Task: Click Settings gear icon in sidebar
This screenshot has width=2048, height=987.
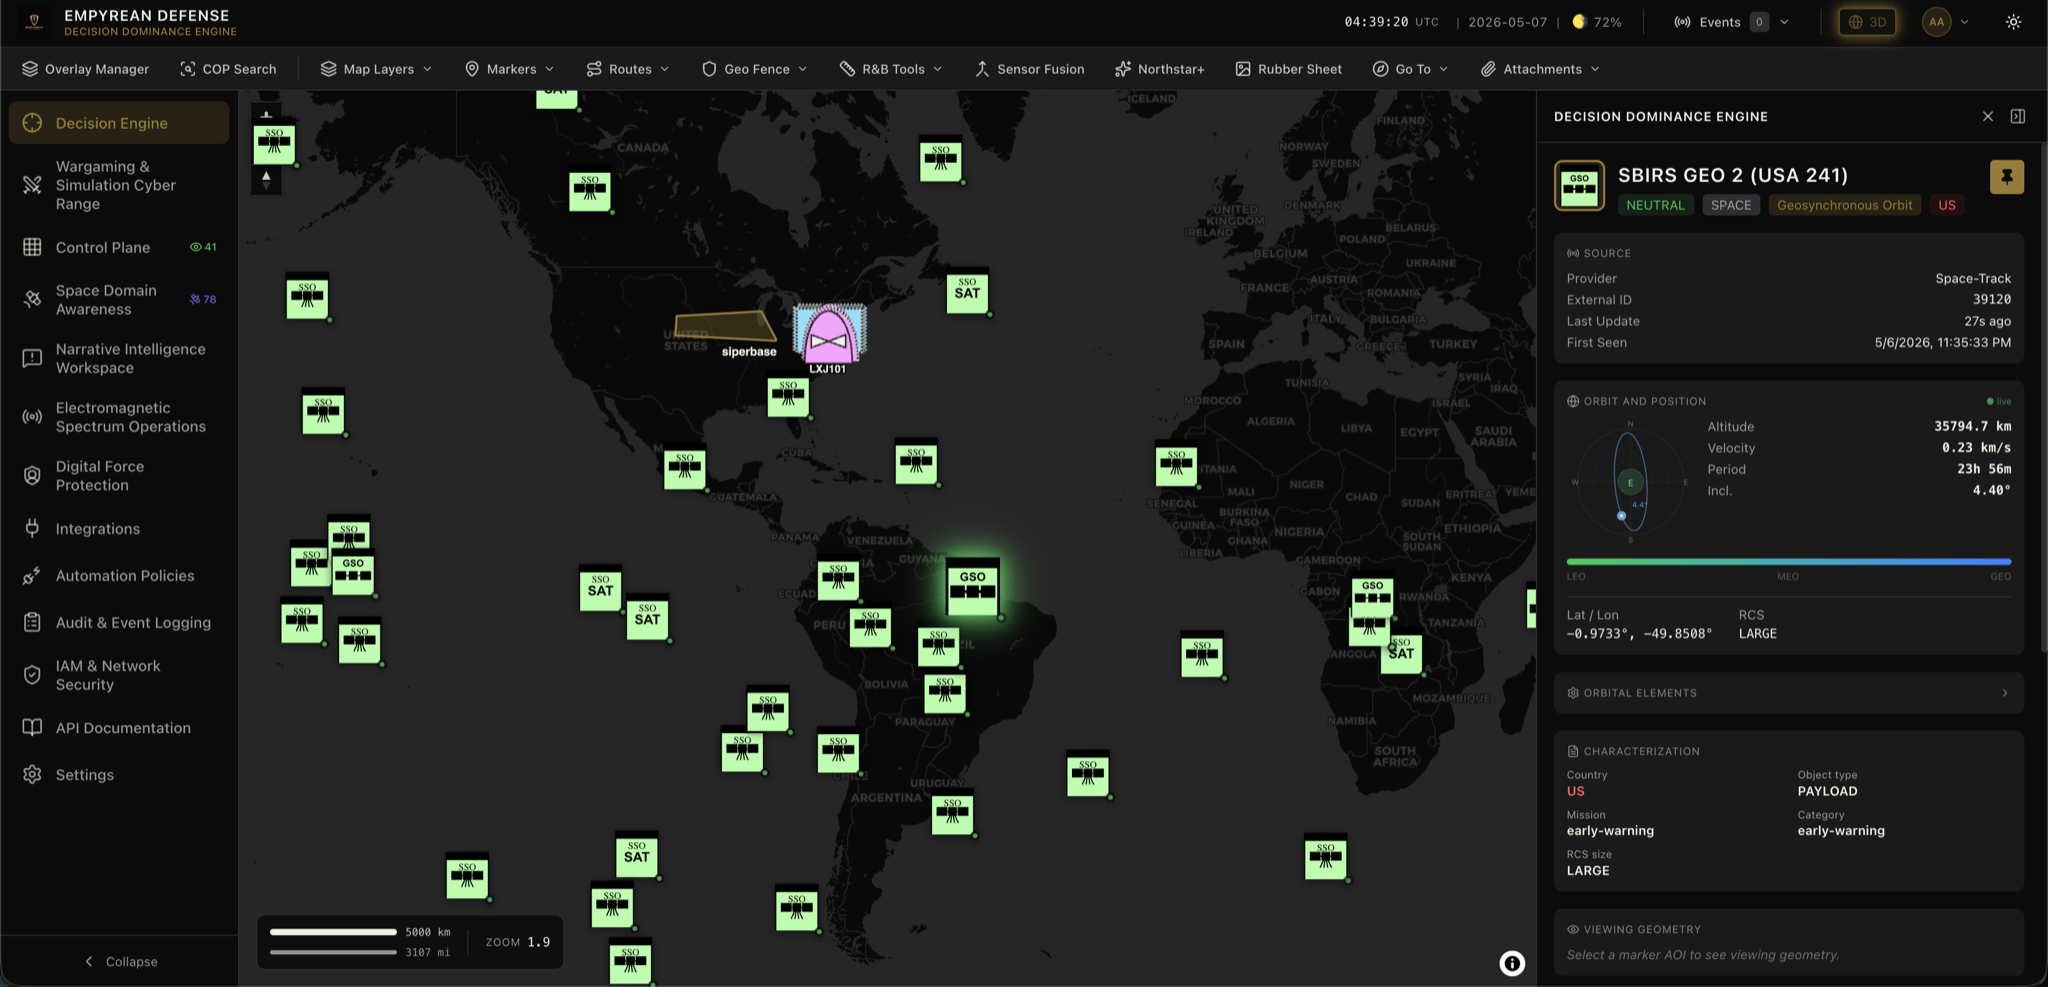Action: coord(32,775)
